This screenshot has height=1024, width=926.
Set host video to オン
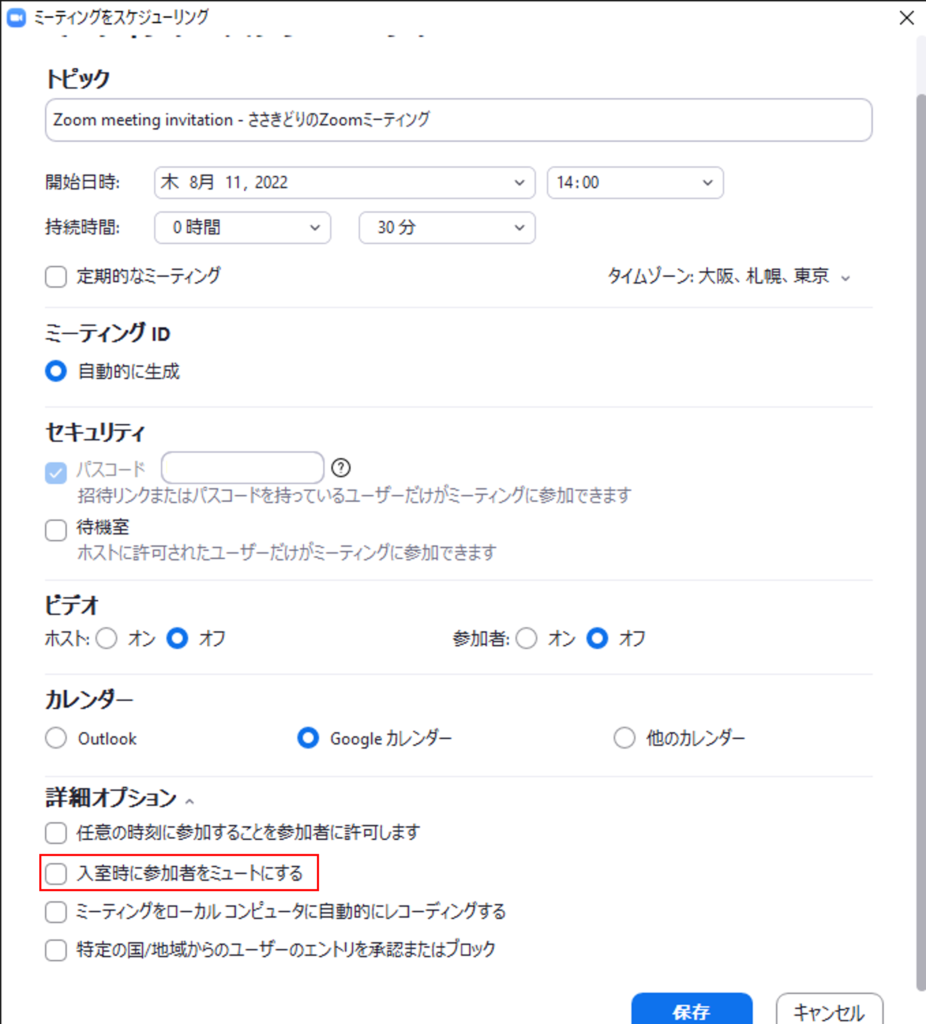point(107,638)
